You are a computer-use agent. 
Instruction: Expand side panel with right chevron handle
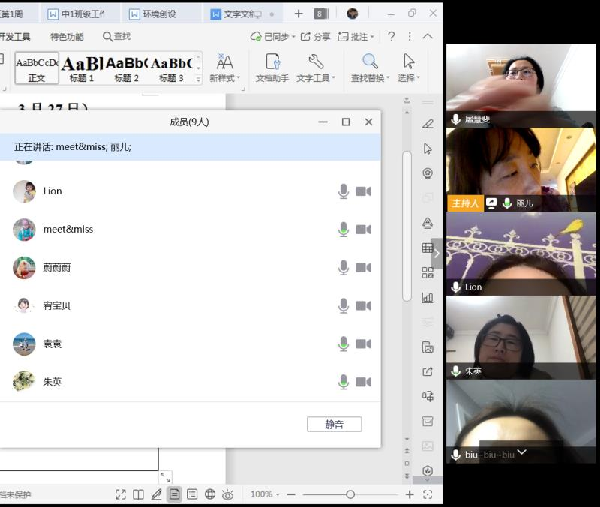437,253
